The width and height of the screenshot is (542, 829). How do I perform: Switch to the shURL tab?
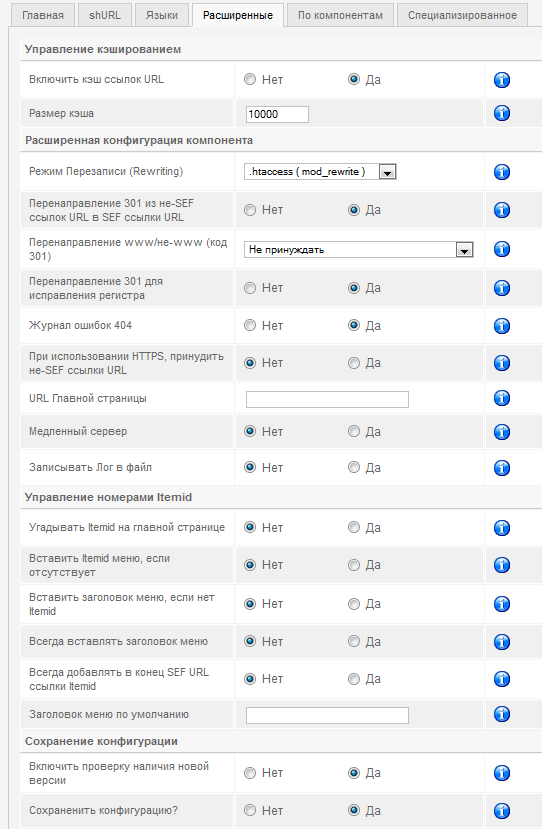105,15
